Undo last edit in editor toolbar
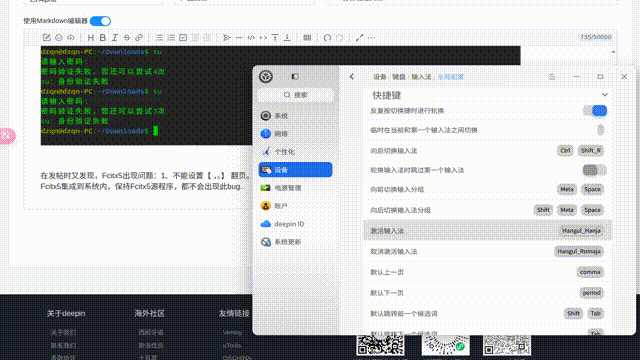Image resolution: width=640 pixels, height=360 pixels. click(x=327, y=38)
